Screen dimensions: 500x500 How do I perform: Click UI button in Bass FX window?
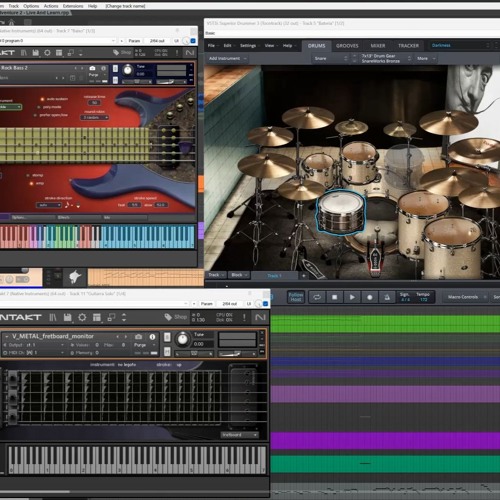pos(177,41)
